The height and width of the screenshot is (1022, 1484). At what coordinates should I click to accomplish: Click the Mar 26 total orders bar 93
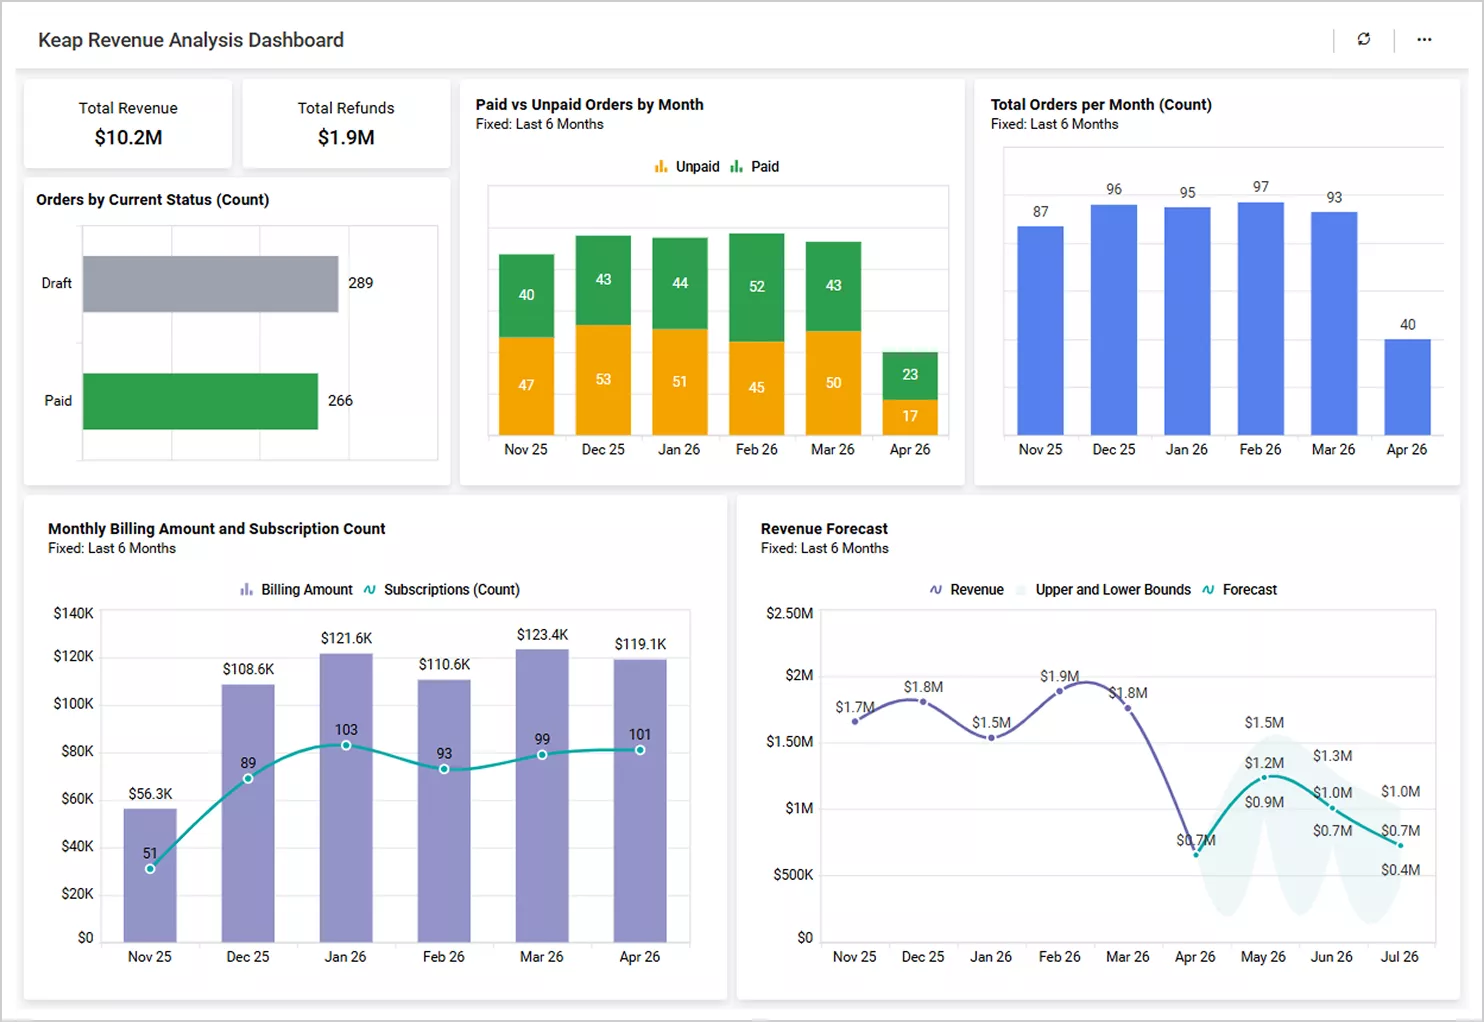(1334, 323)
